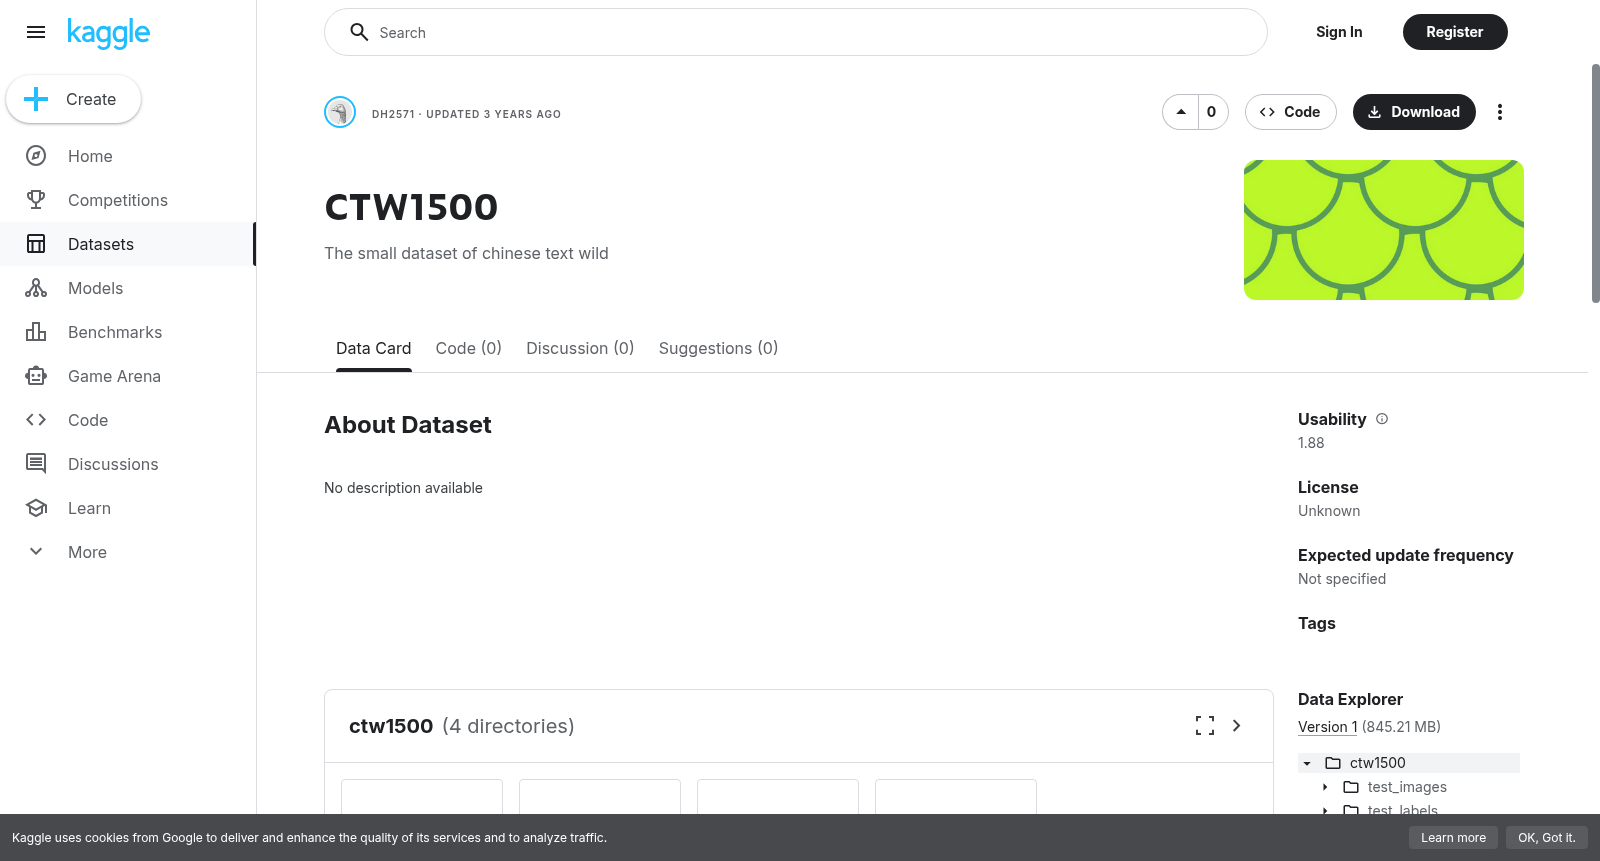The height and width of the screenshot is (861, 1600).
Task: Click the CTW1500 dataset title
Action: click(411, 207)
